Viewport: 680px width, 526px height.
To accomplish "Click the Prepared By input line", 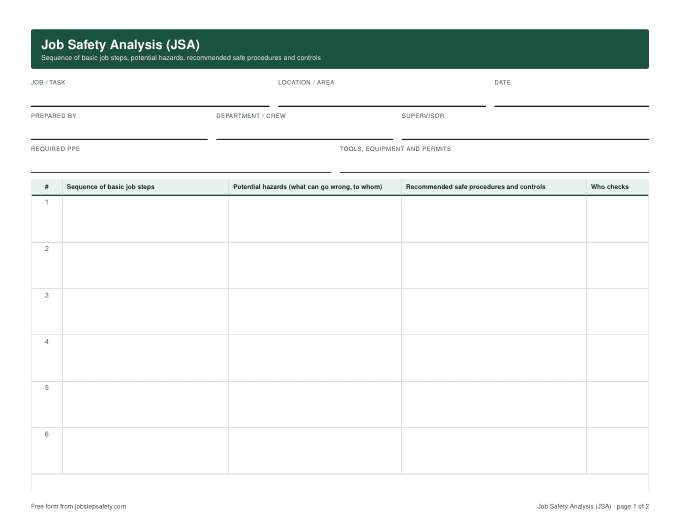I will click(119, 131).
